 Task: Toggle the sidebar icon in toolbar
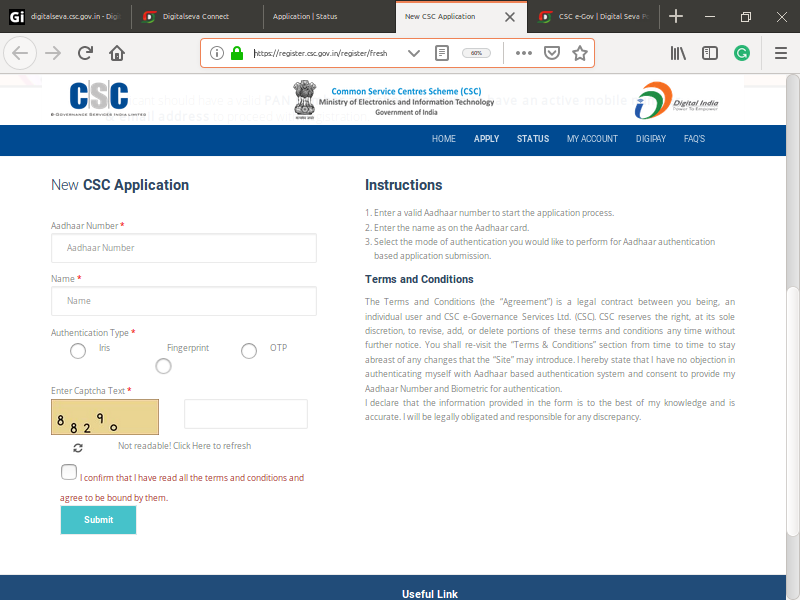[710, 53]
